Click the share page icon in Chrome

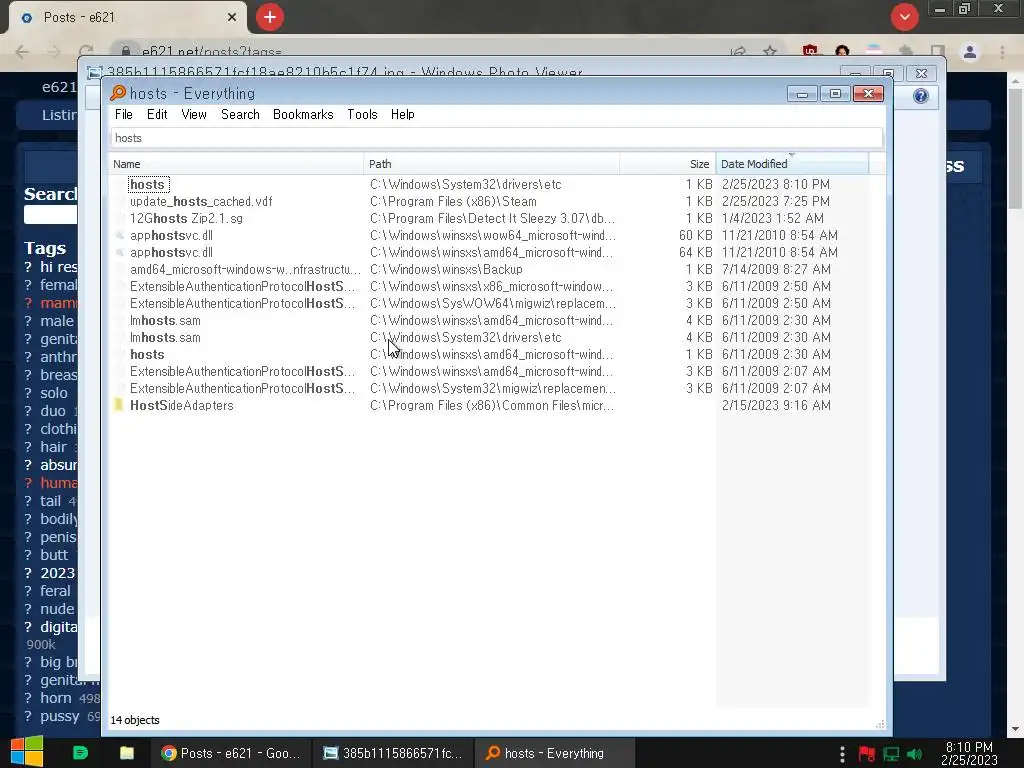[738, 52]
